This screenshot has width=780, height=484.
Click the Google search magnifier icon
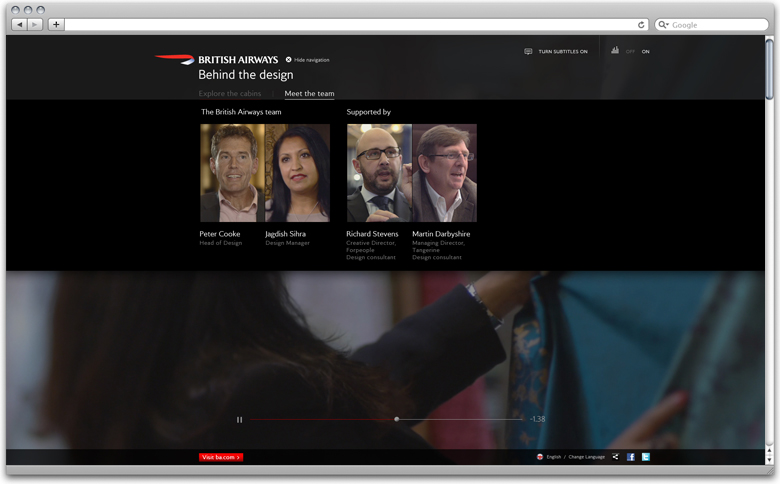click(x=663, y=24)
